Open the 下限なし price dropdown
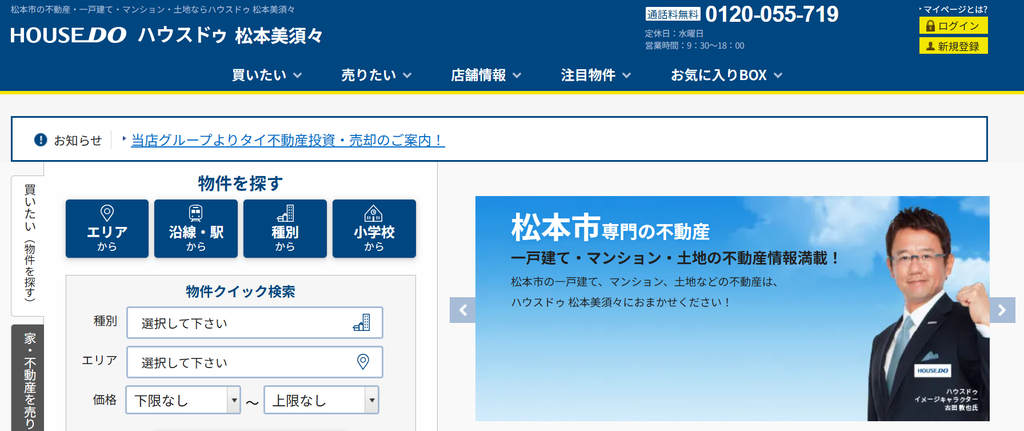Viewport: 1024px width, 431px height. point(184,400)
